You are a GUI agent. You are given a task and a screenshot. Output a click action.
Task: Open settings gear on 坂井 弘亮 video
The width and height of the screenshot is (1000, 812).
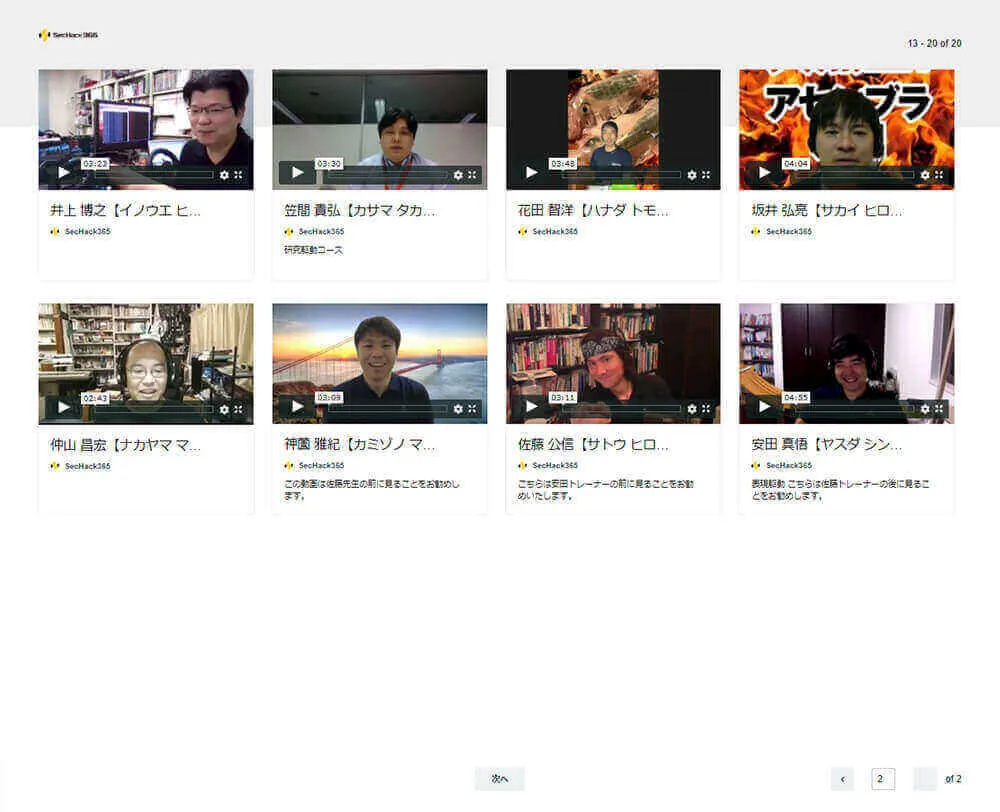point(925,175)
